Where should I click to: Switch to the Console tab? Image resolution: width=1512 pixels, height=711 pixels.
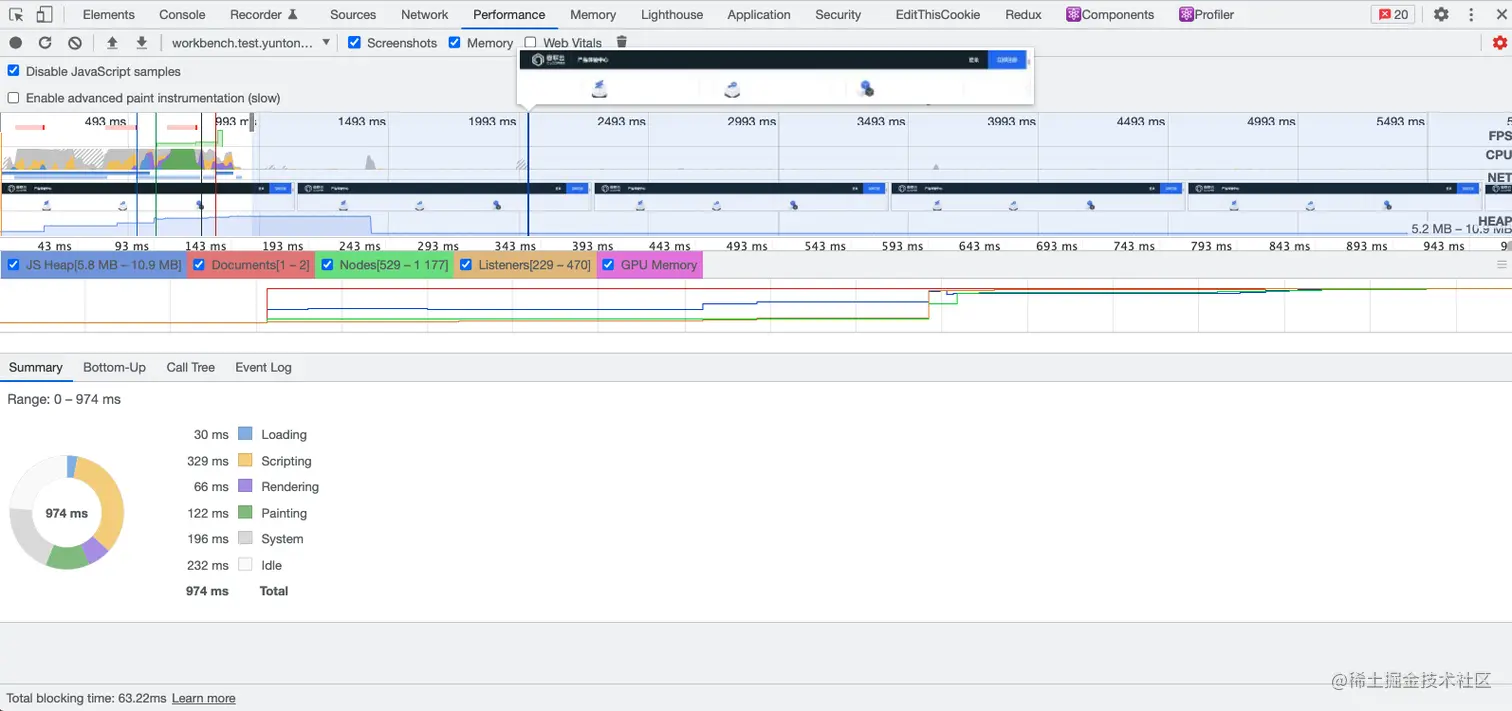click(x=182, y=15)
